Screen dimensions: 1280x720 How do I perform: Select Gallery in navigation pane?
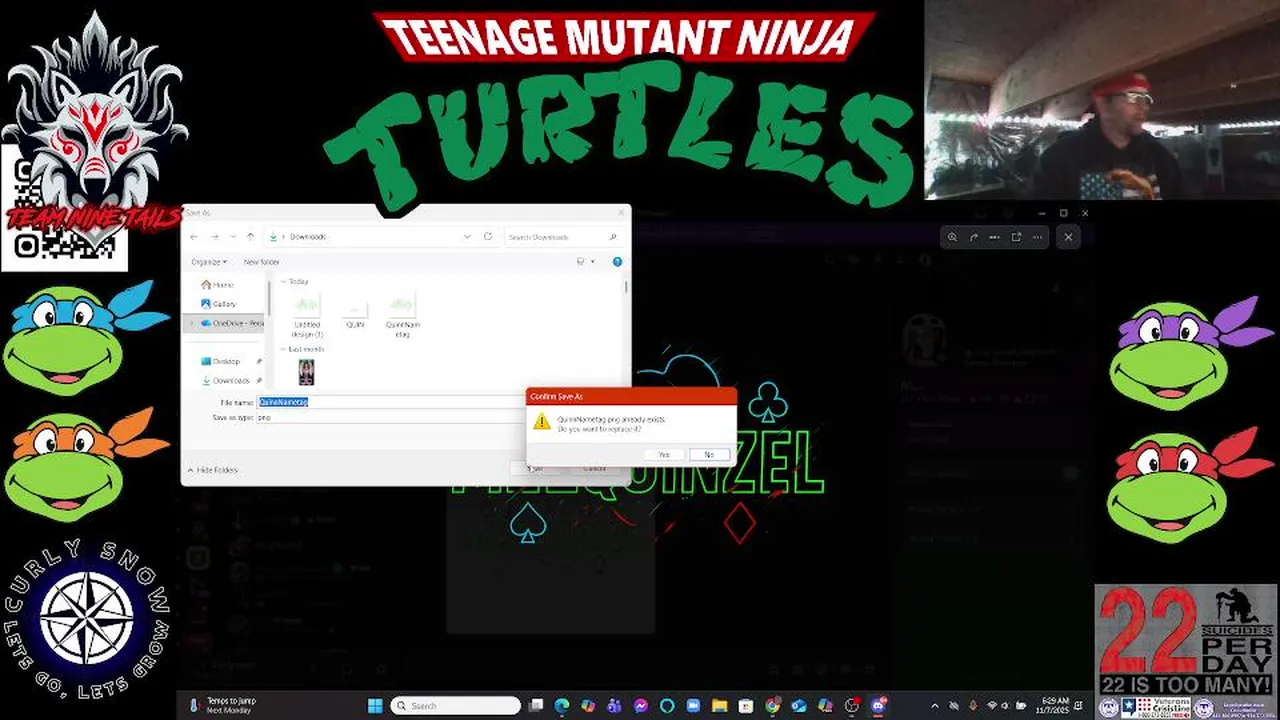(x=219, y=304)
